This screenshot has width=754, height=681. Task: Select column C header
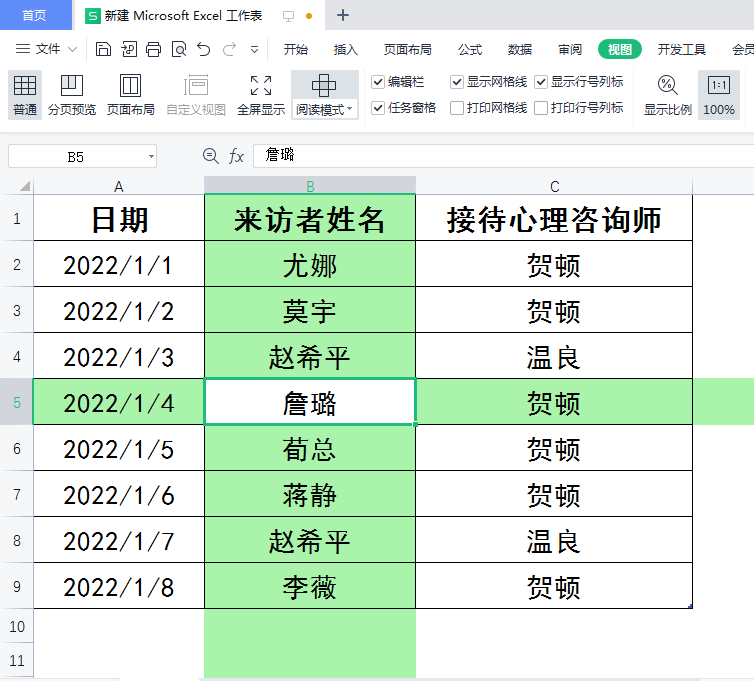(554, 186)
